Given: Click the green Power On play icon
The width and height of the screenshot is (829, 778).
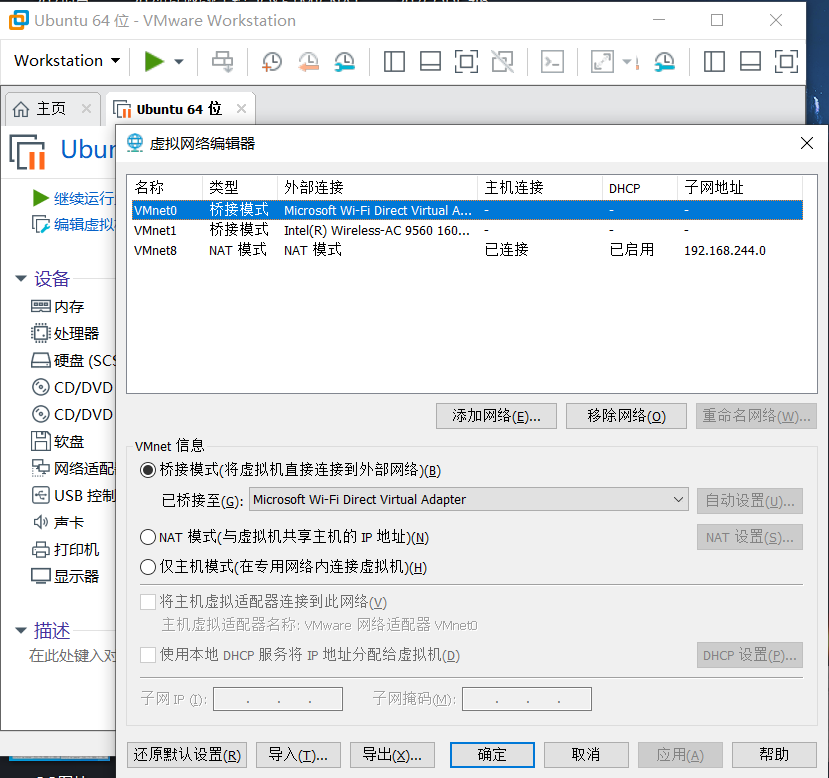Looking at the screenshot, I should coord(154,61).
